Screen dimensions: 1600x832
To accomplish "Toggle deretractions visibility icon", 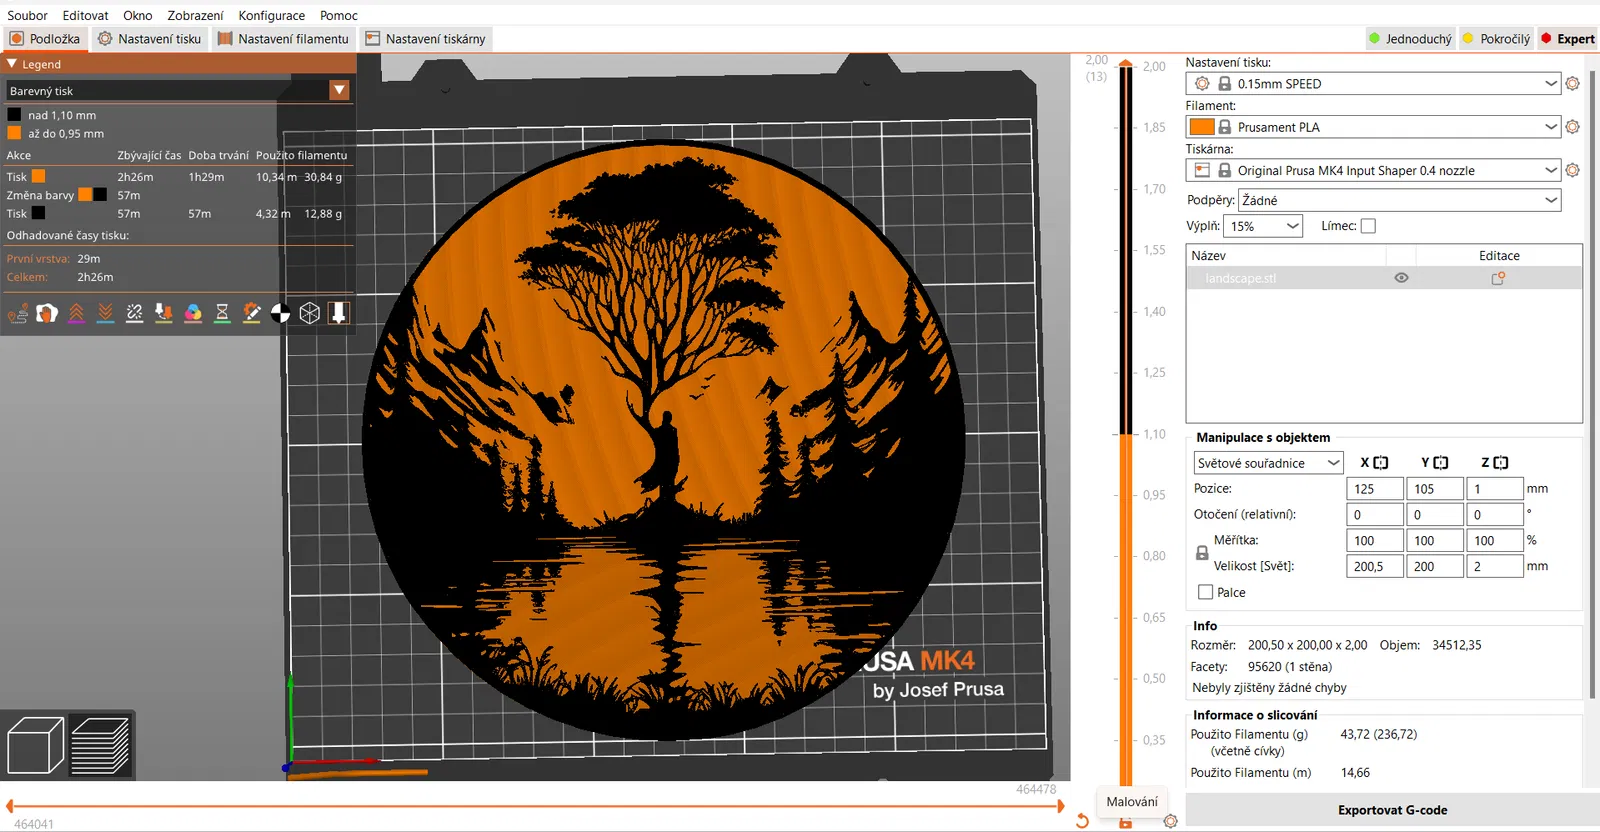I will (105, 314).
